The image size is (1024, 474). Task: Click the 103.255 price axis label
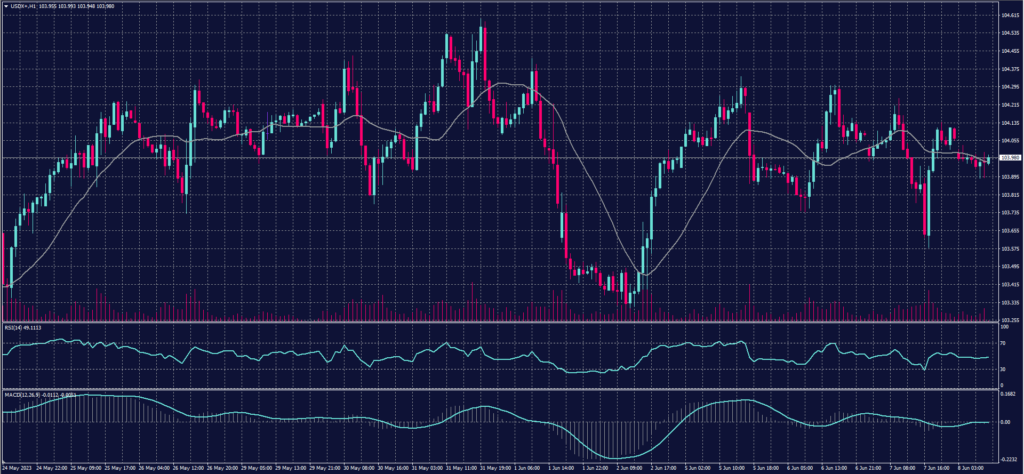coord(1008,318)
